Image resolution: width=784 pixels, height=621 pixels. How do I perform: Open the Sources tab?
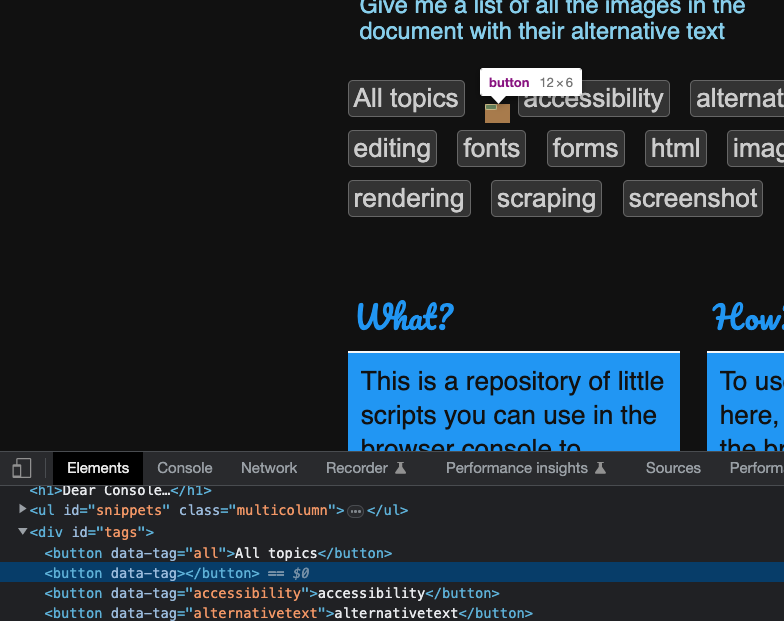pos(673,468)
